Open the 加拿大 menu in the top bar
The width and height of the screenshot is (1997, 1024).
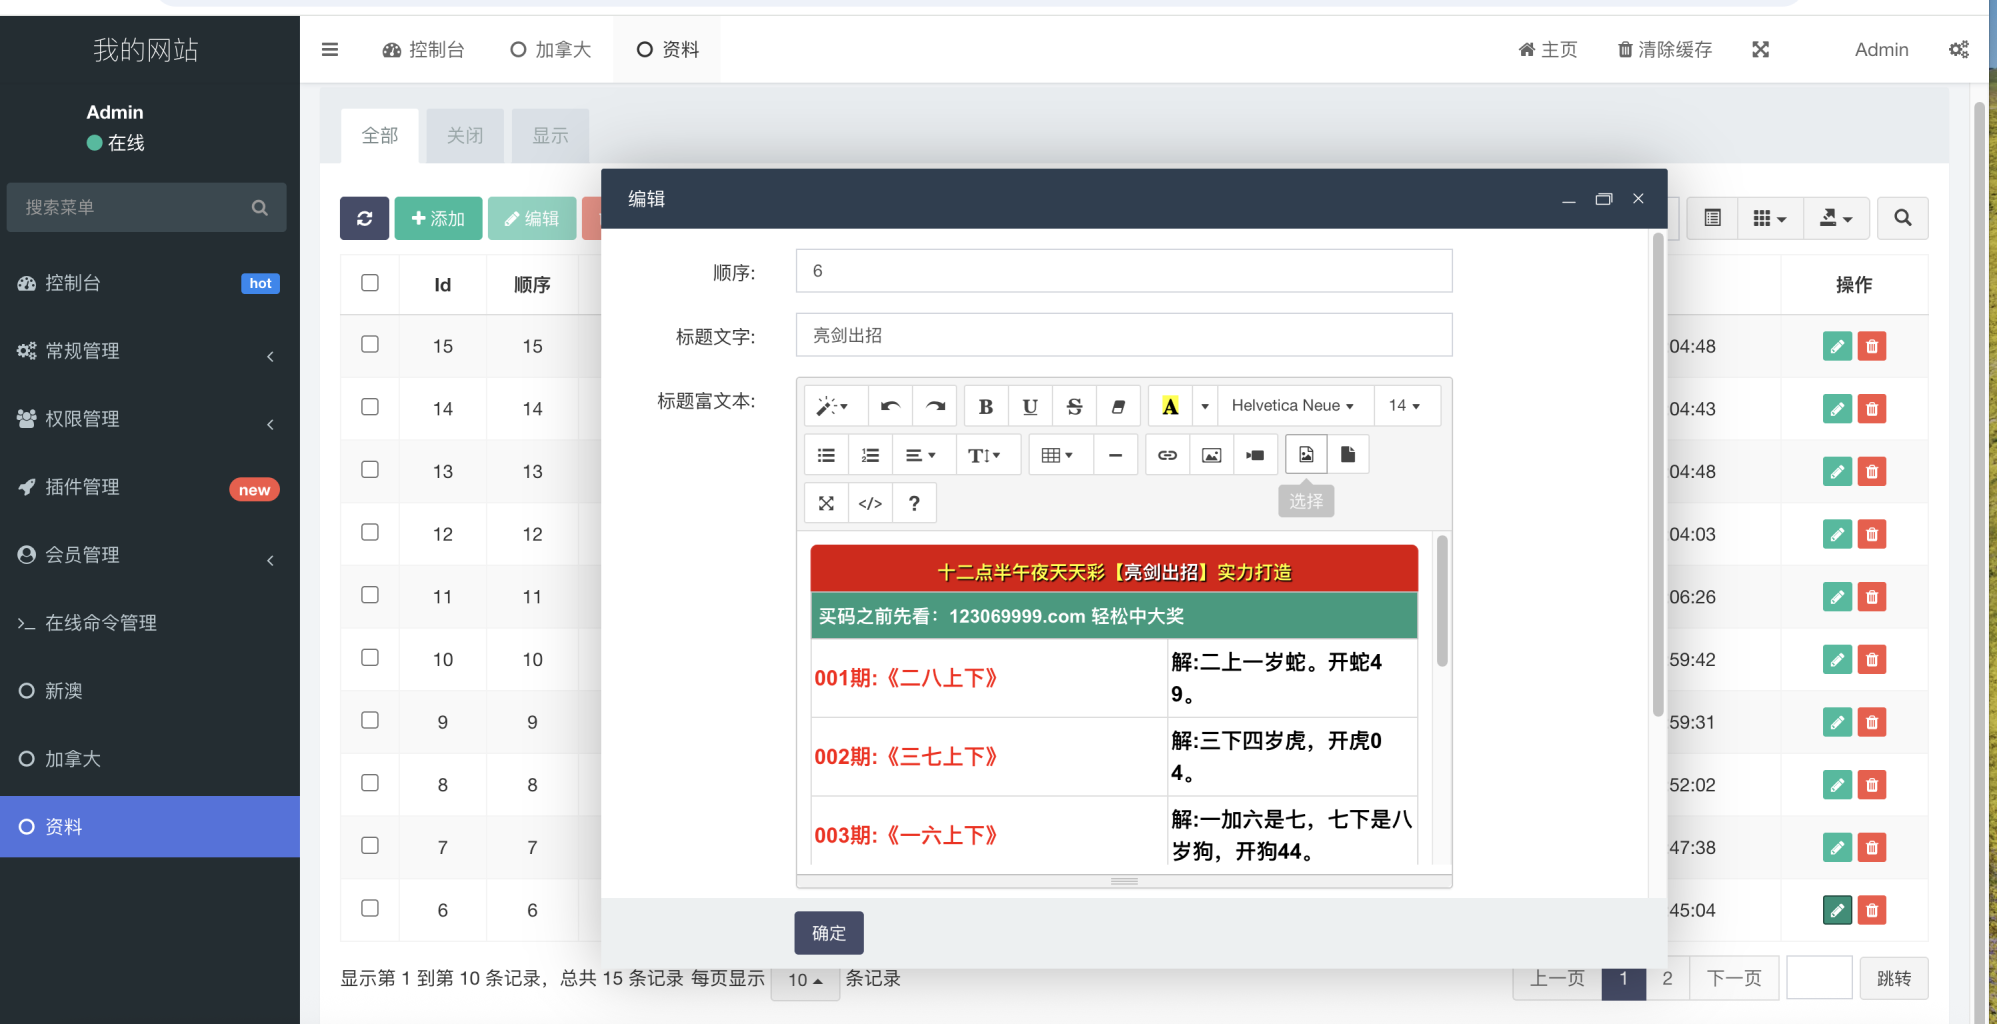click(551, 49)
